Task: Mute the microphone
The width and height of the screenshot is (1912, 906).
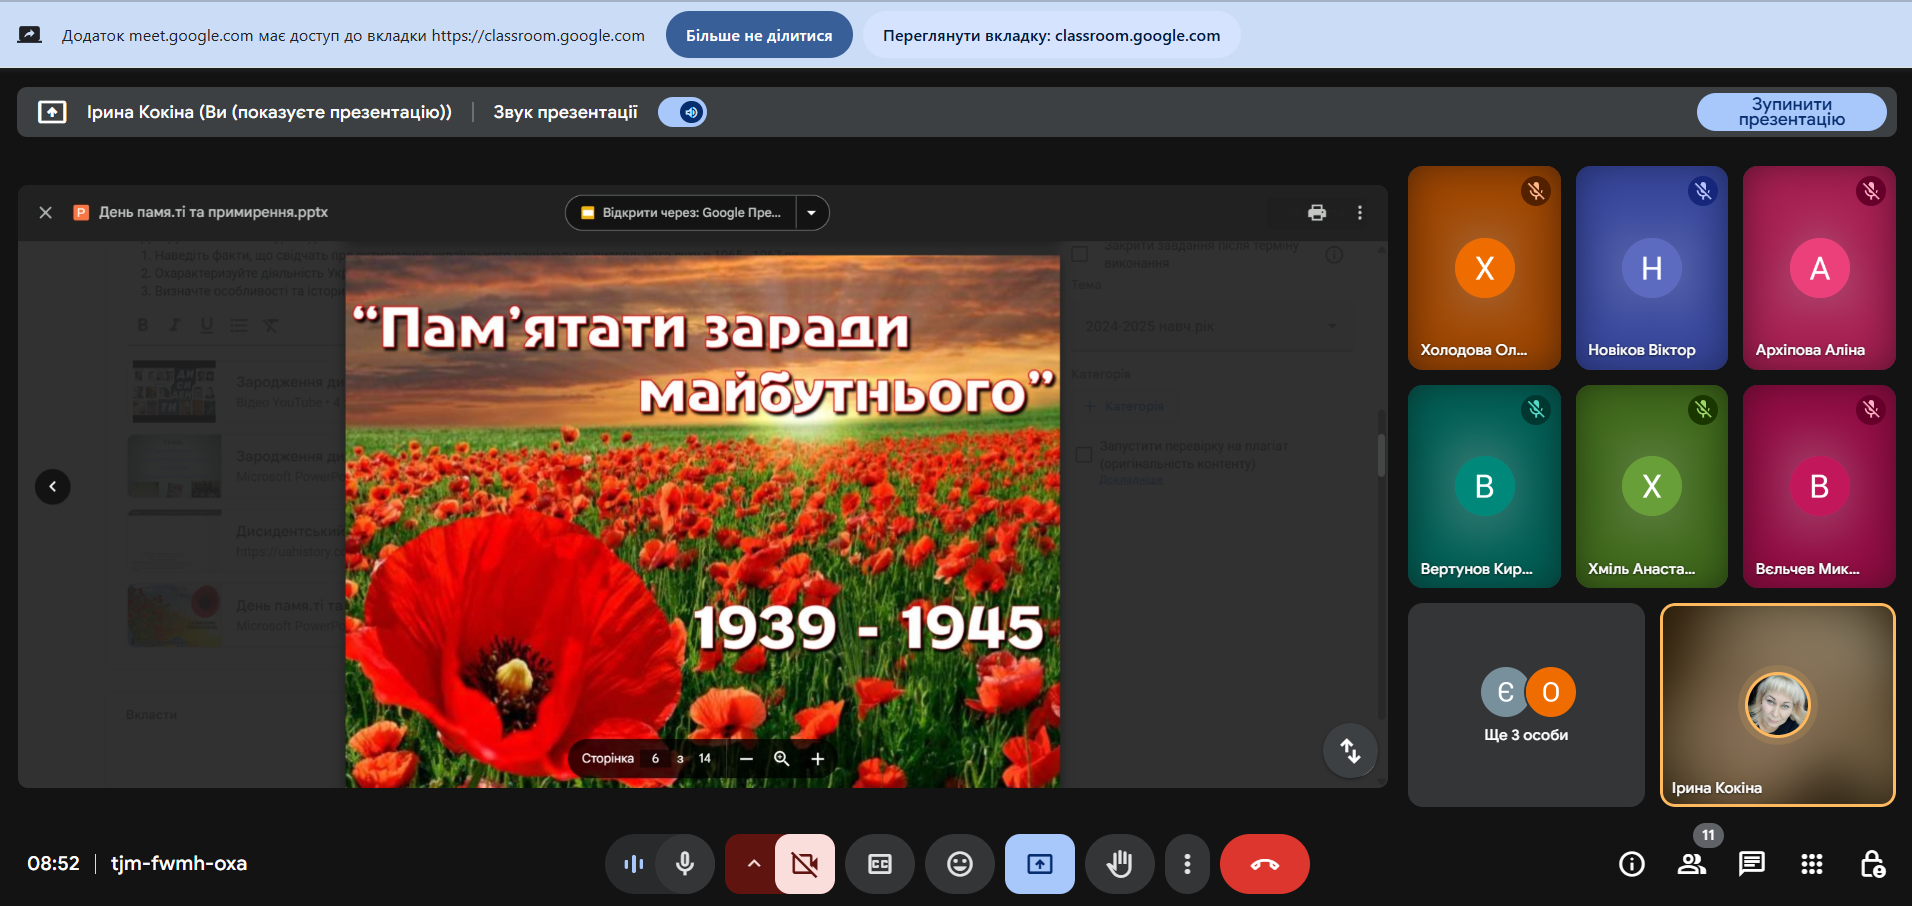Action: [x=685, y=864]
